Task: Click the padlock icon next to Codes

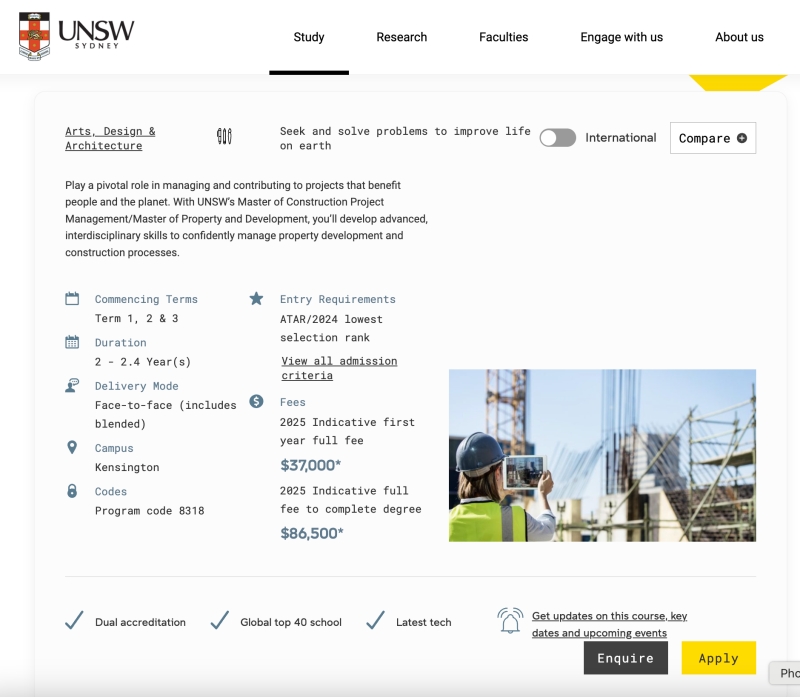Action: 72,491
